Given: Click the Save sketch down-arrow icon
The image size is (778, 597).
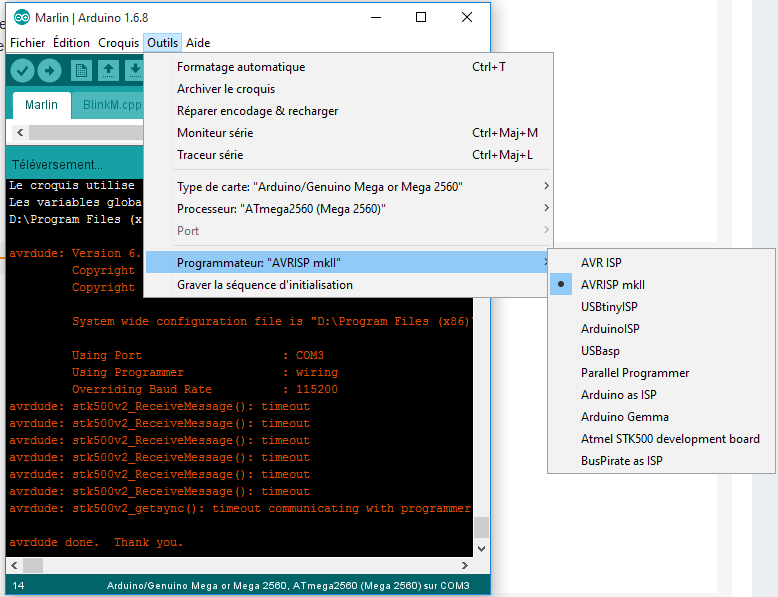Looking at the screenshot, I should tap(134, 71).
